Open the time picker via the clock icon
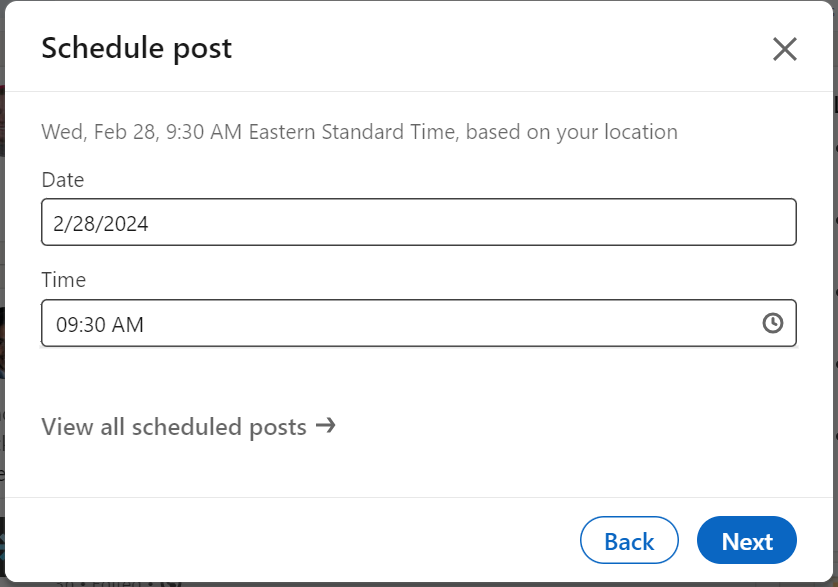 pos(771,323)
